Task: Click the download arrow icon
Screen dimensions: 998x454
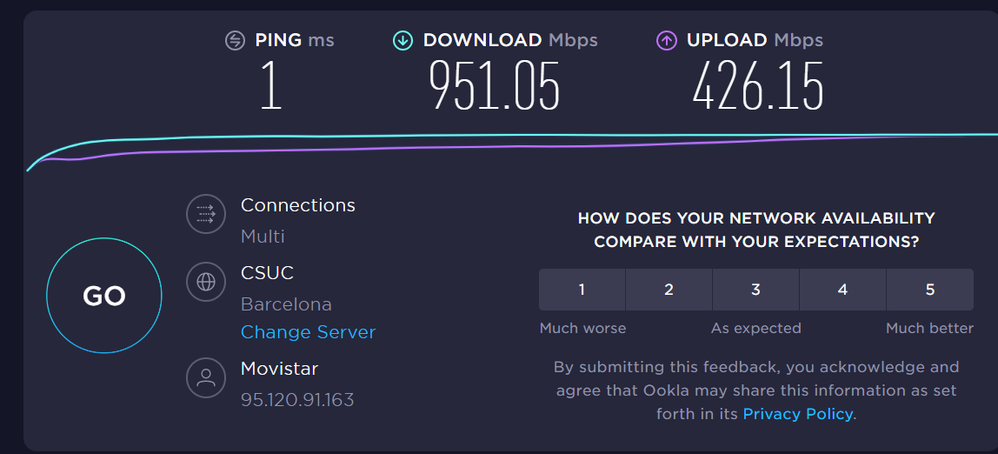Action: coord(402,41)
